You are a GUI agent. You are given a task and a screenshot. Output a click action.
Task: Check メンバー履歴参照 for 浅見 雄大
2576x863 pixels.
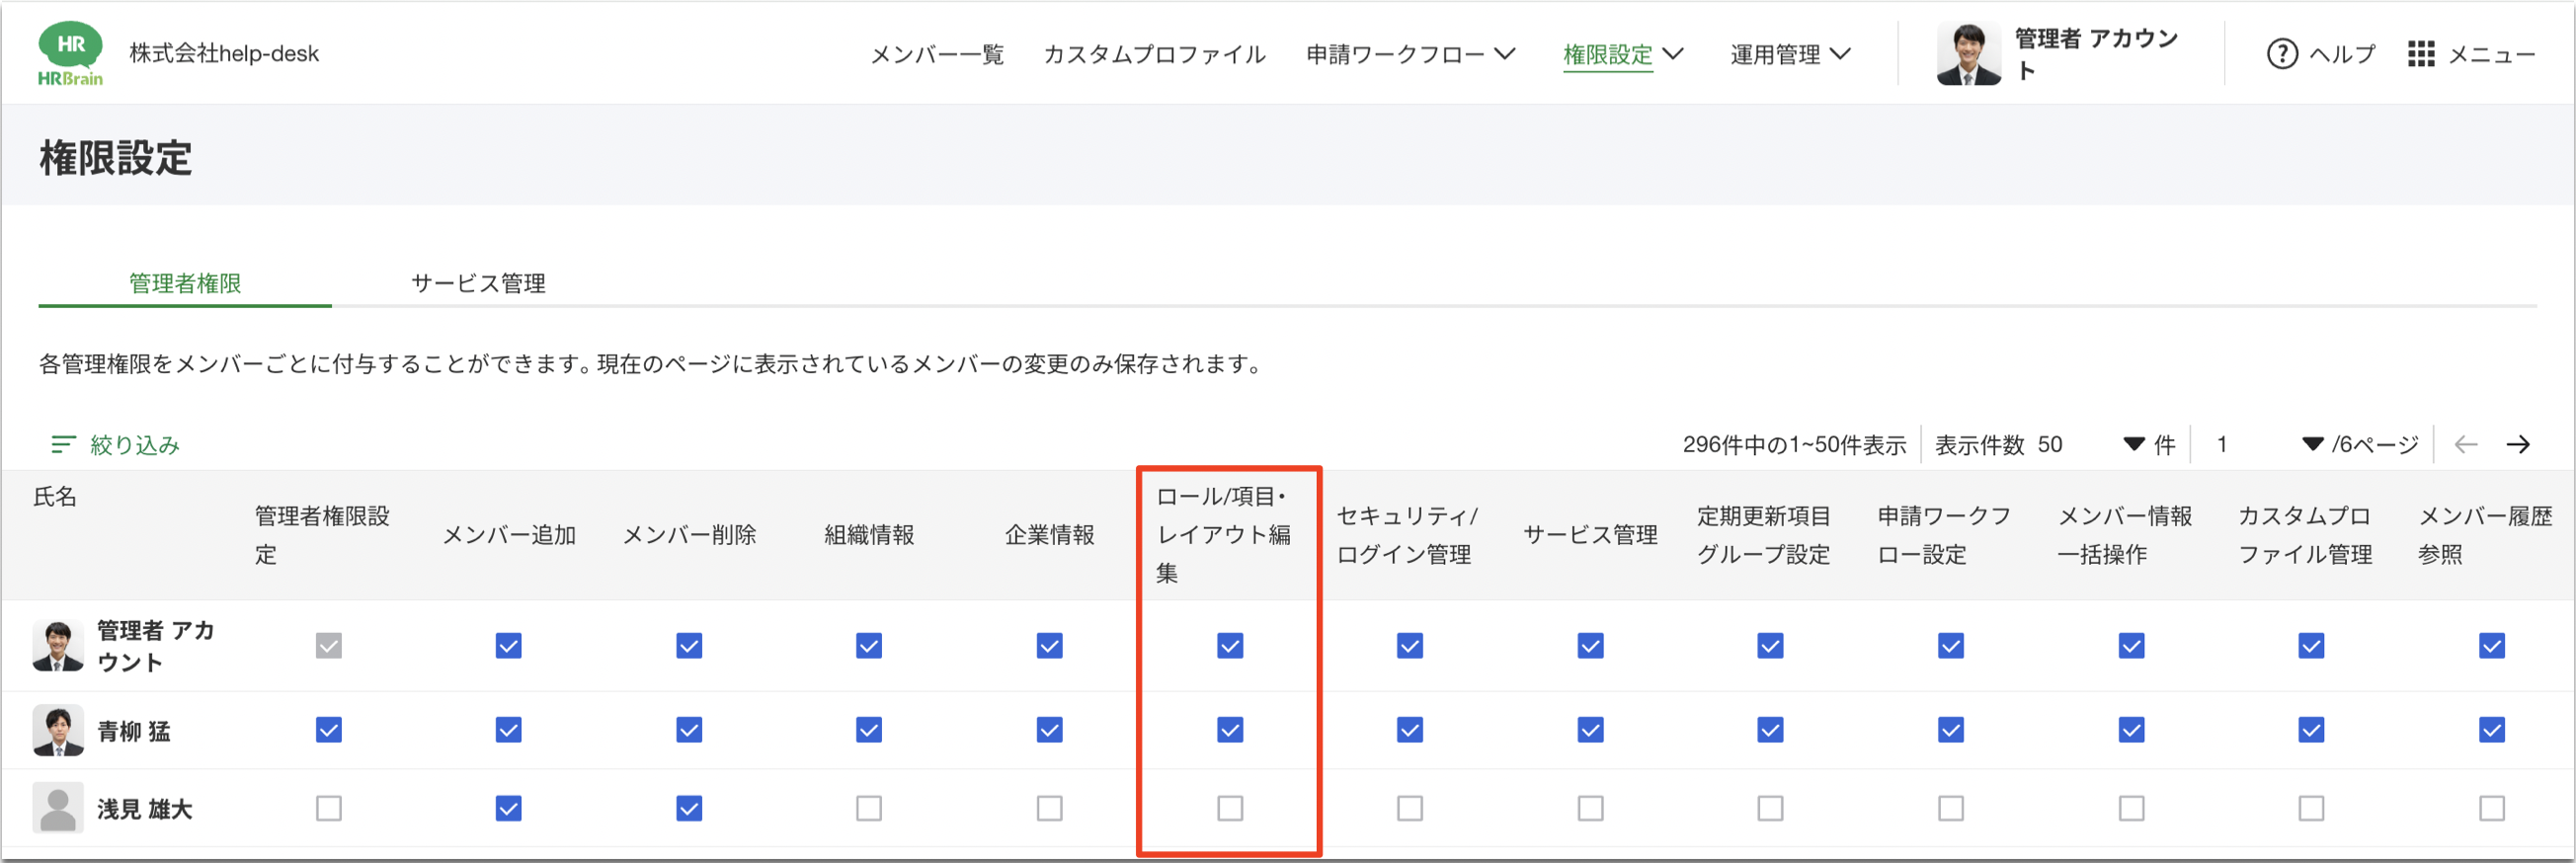[x=2491, y=808]
